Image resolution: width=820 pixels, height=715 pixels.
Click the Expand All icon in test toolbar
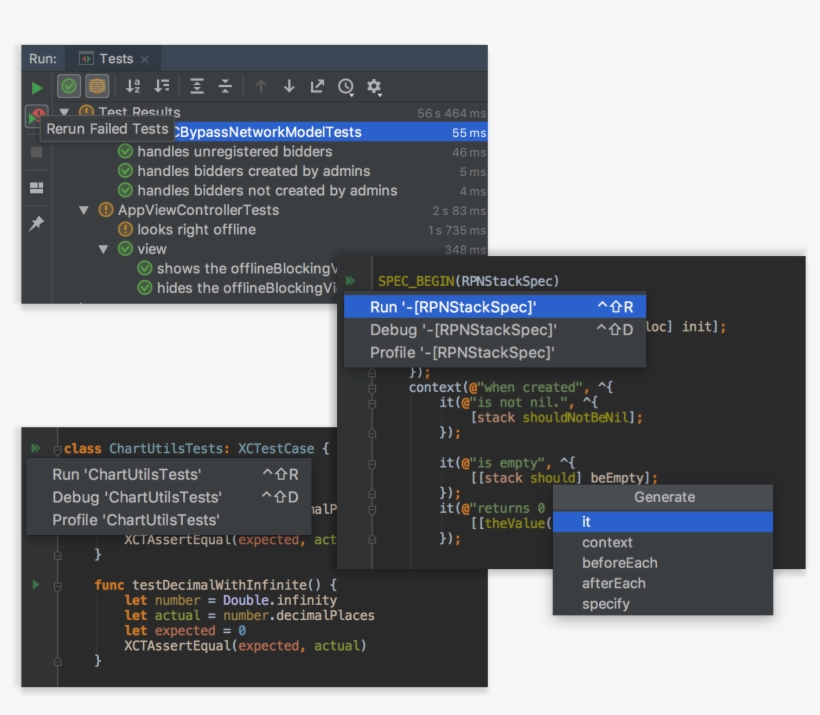(x=198, y=86)
